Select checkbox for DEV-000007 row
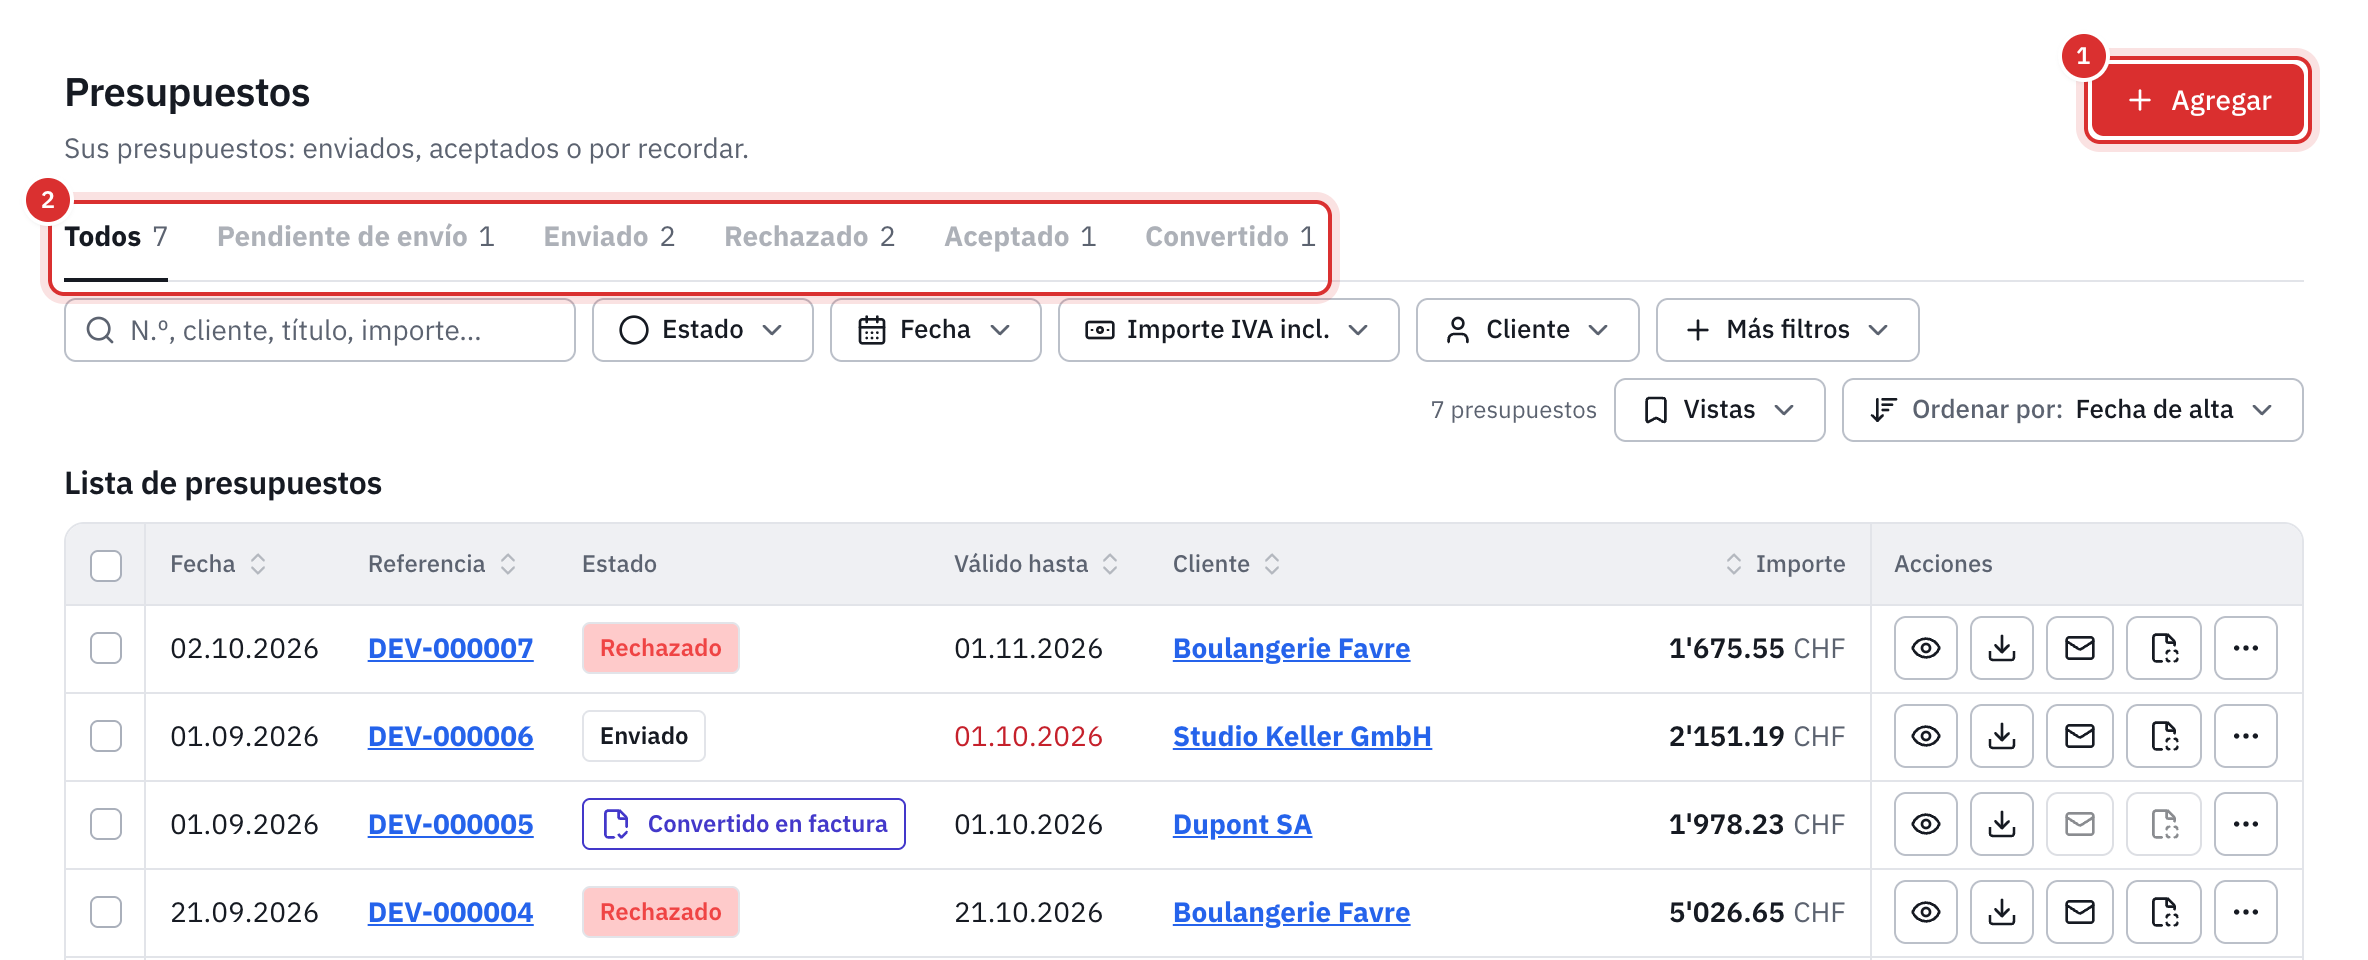Screen dimensions: 2368x960 (106, 648)
